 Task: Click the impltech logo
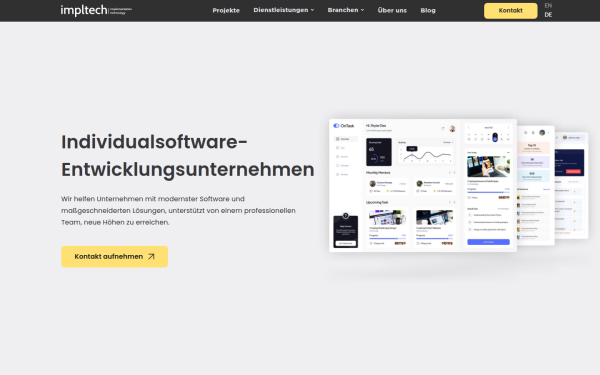tap(96, 10)
